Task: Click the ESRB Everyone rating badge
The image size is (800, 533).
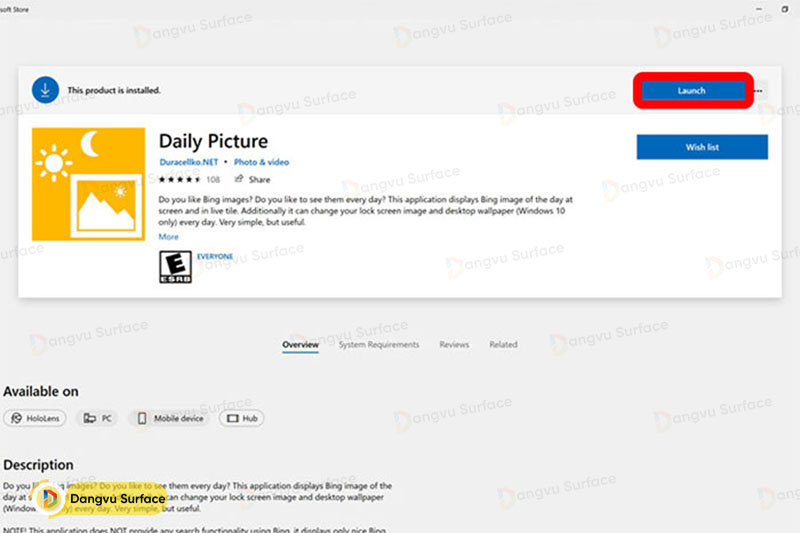Action: (x=176, y=267)
